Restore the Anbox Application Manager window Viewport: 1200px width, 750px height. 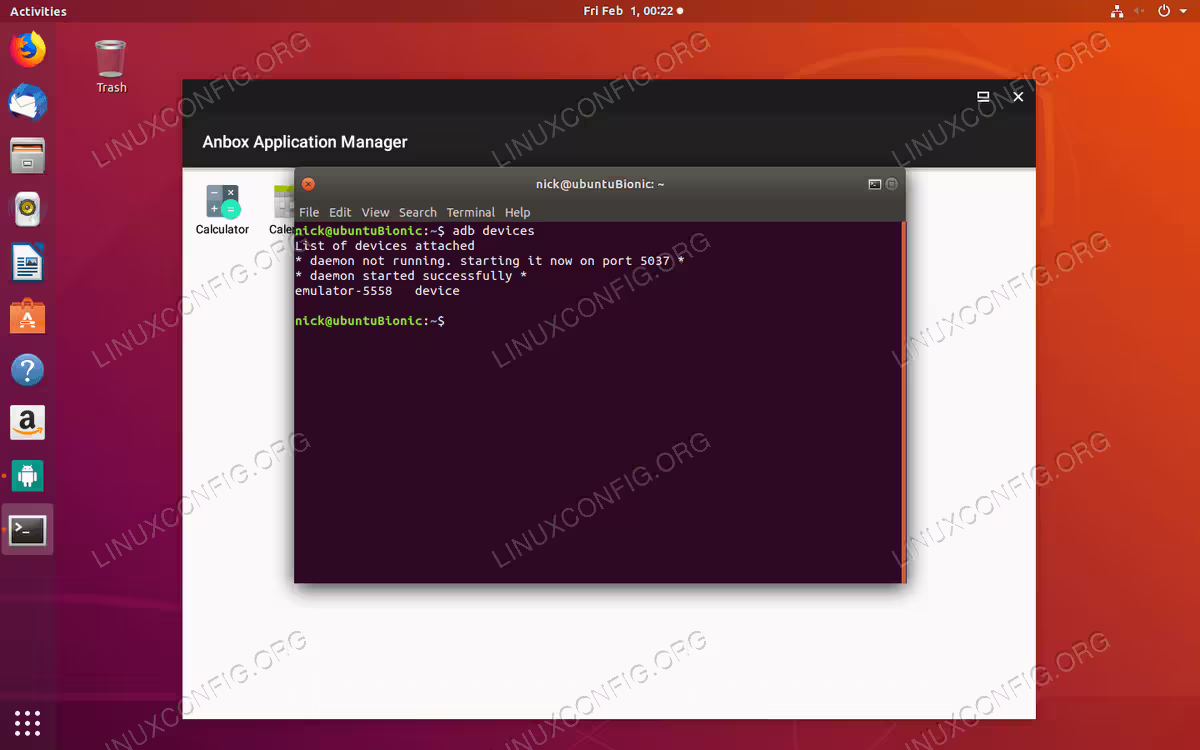coord(983,97)
